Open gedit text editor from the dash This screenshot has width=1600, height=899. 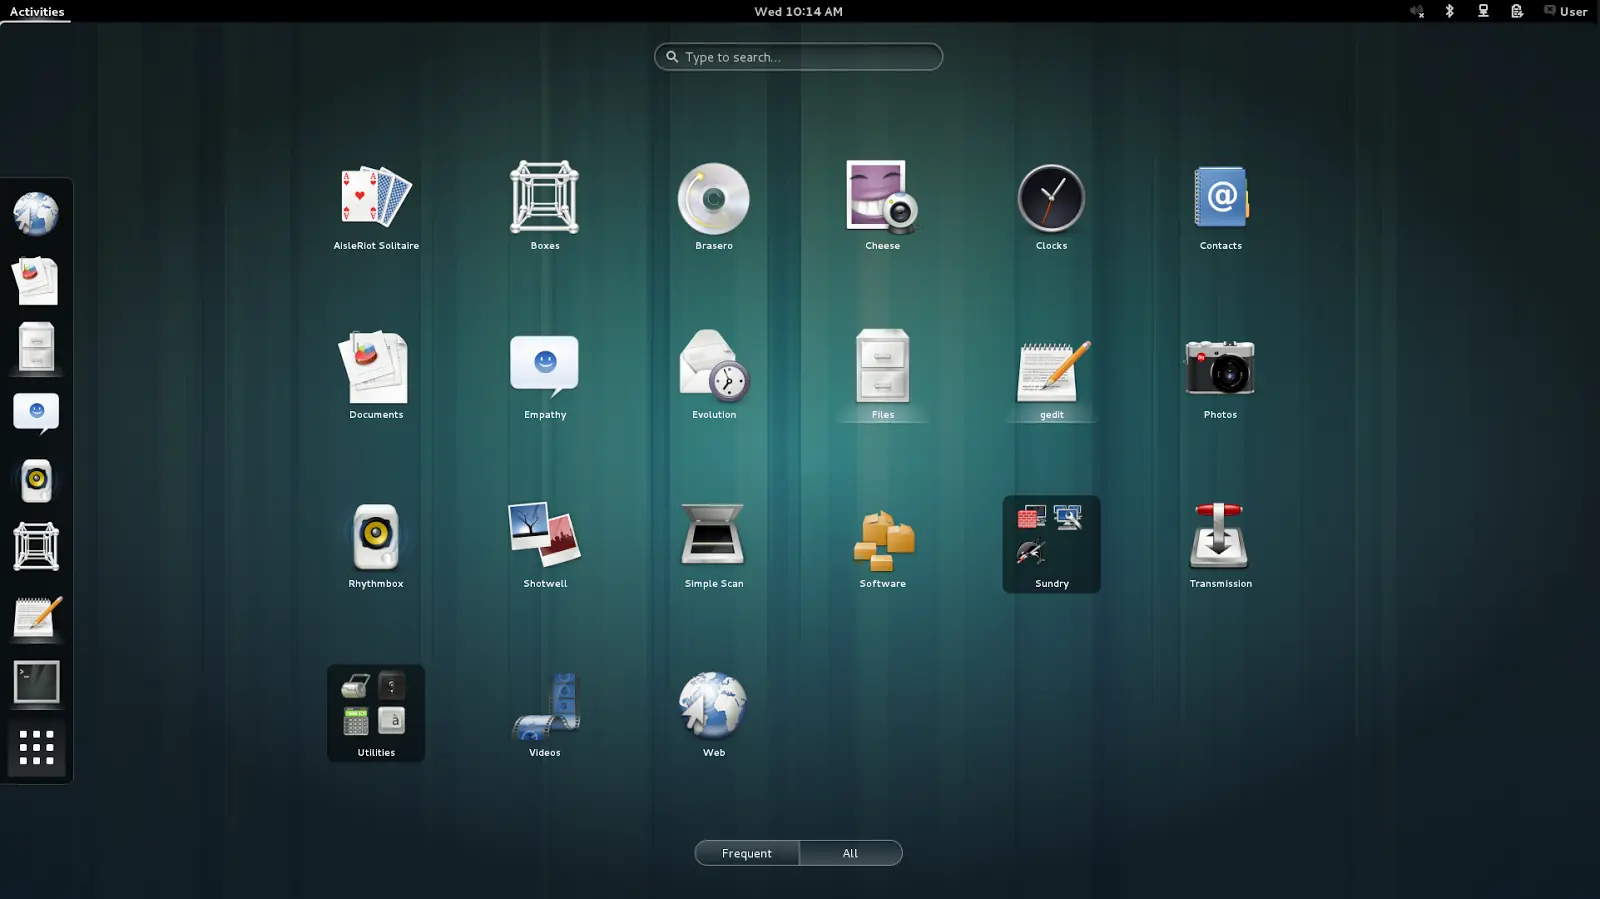coord(36,615)
